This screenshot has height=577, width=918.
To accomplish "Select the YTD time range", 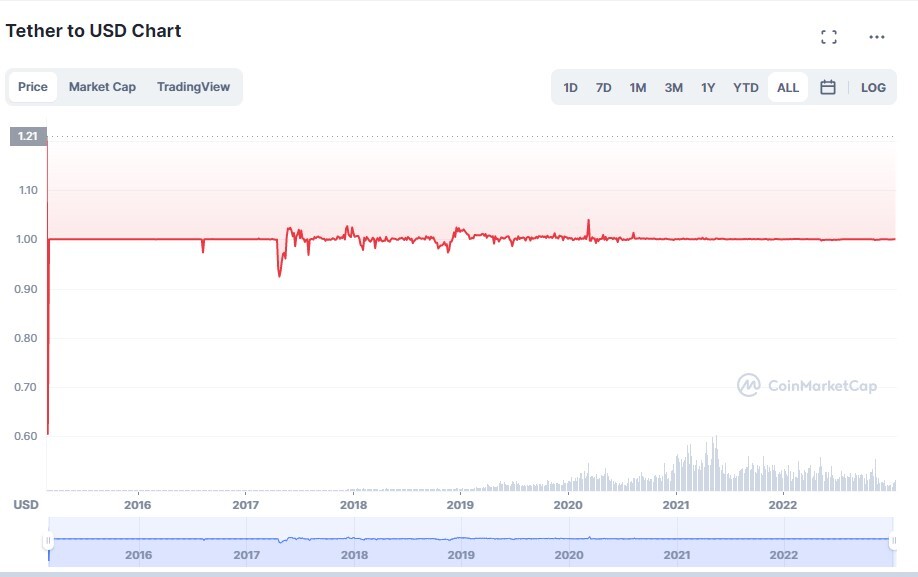I will click(745, 88).
